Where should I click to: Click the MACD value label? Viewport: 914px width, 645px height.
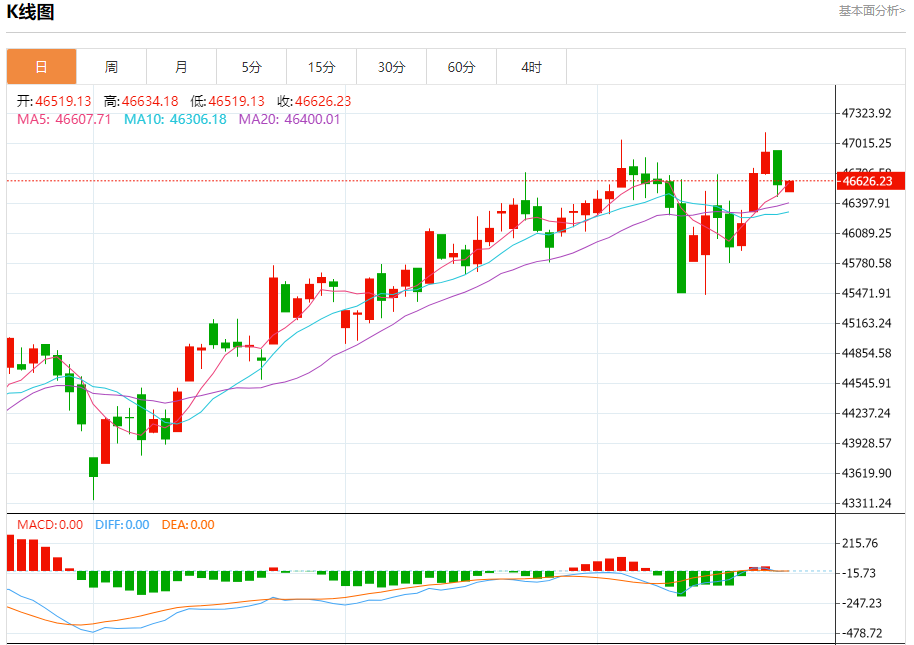50,524
